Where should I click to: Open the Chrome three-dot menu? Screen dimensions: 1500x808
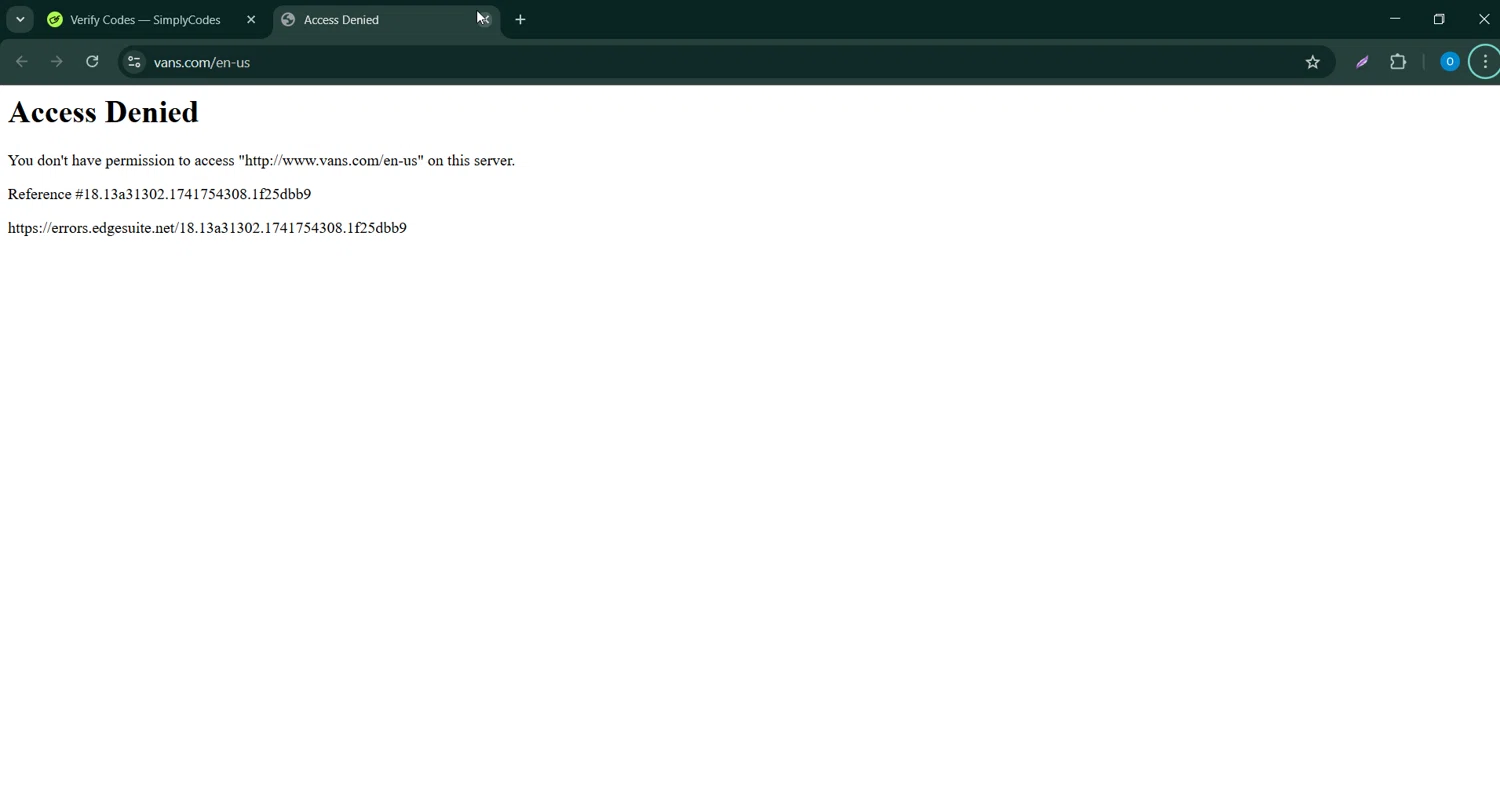tap(1485, 62)
